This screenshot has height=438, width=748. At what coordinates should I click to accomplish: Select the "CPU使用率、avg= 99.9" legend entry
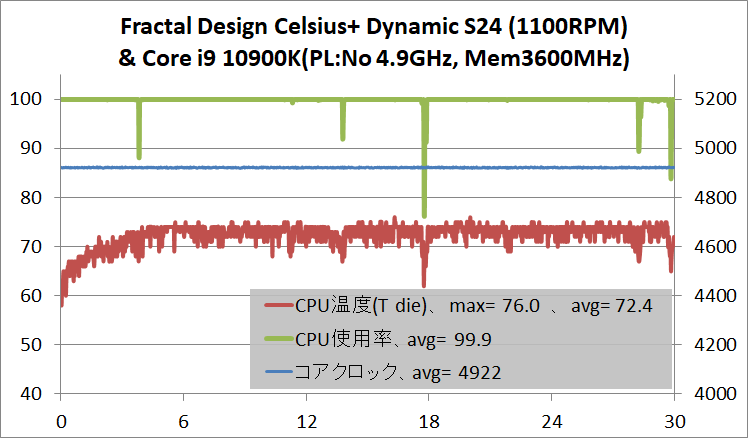[378, 339]
